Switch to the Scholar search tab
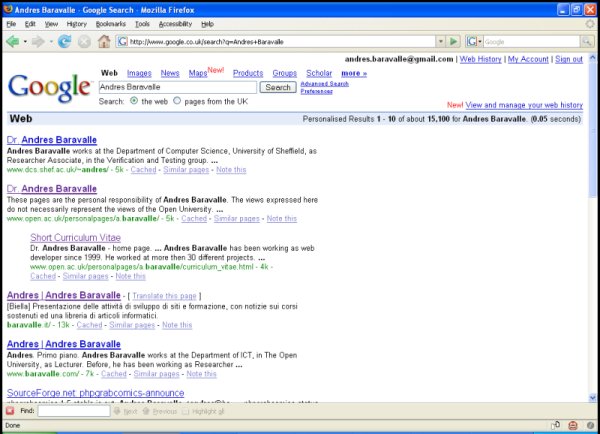 [319, 73]
